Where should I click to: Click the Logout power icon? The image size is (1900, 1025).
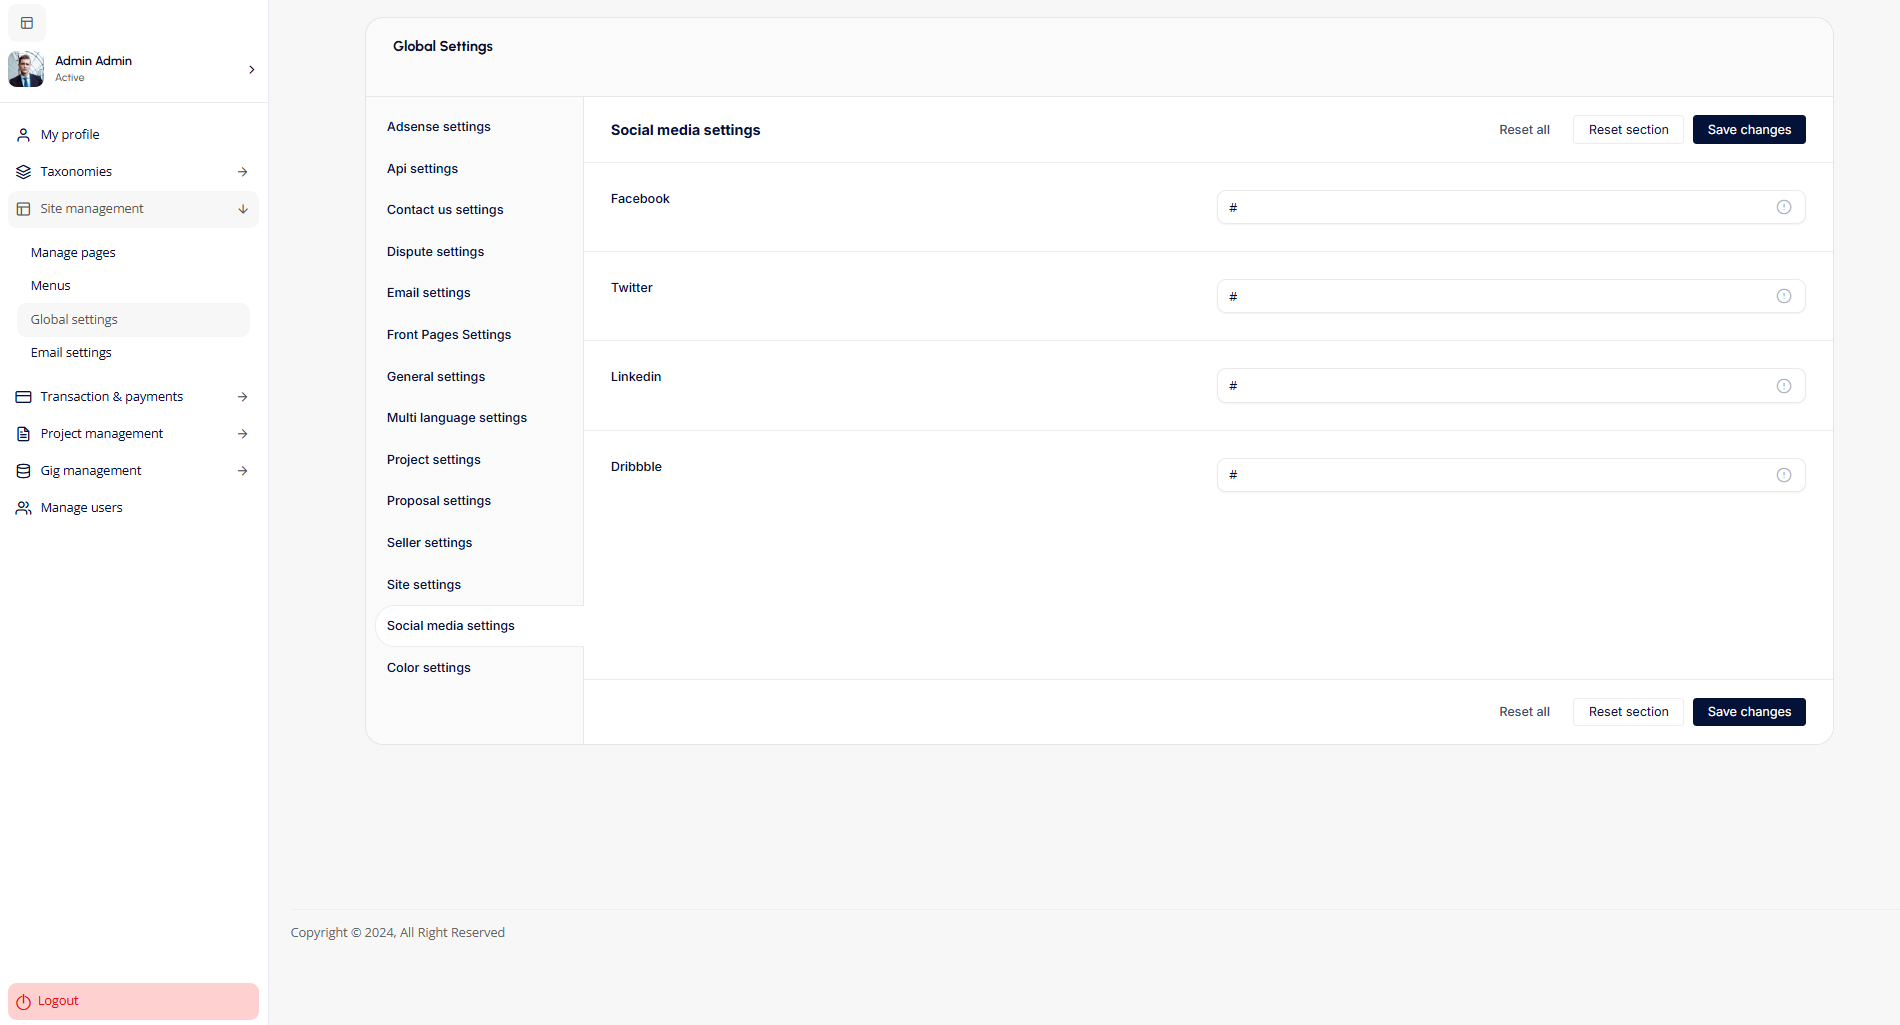coord(24,1001)
